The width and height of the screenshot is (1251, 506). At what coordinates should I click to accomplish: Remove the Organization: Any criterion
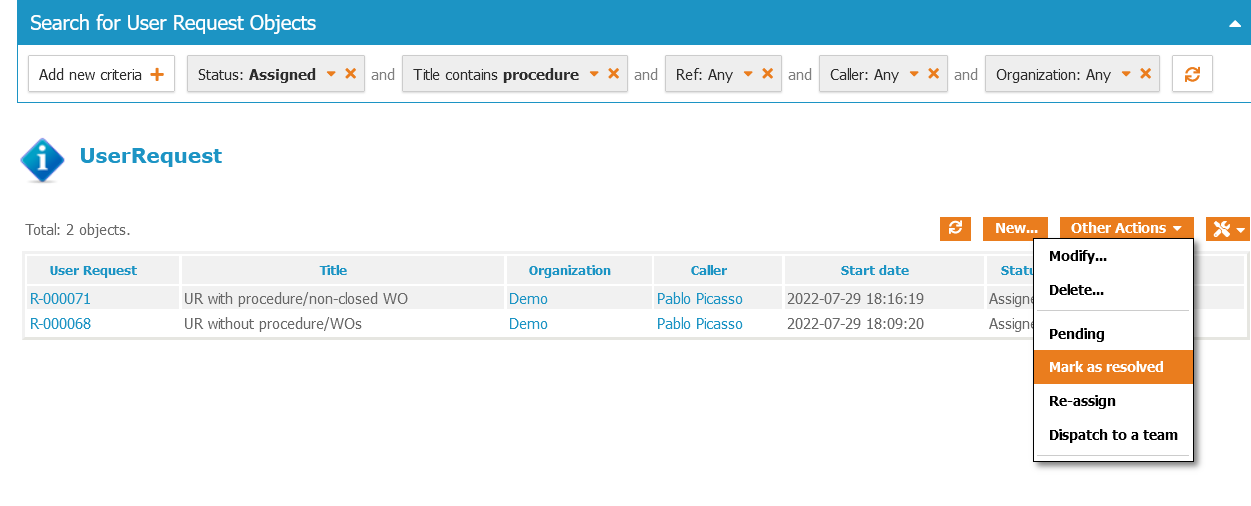pos(1145,74)
